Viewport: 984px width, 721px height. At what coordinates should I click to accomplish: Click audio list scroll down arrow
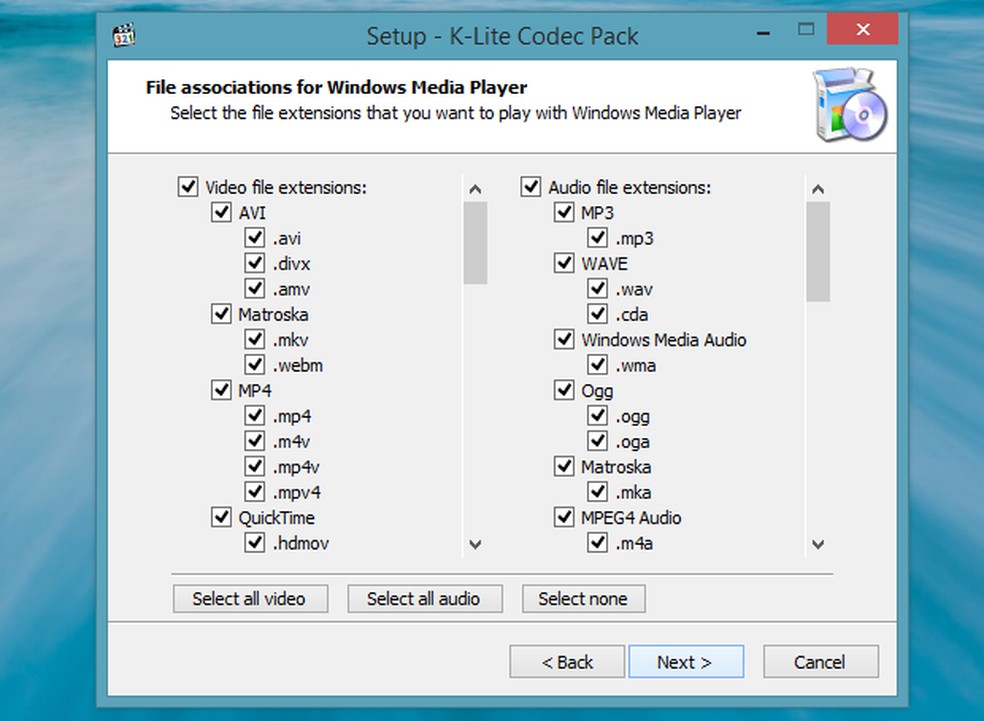tap(818, 544)
